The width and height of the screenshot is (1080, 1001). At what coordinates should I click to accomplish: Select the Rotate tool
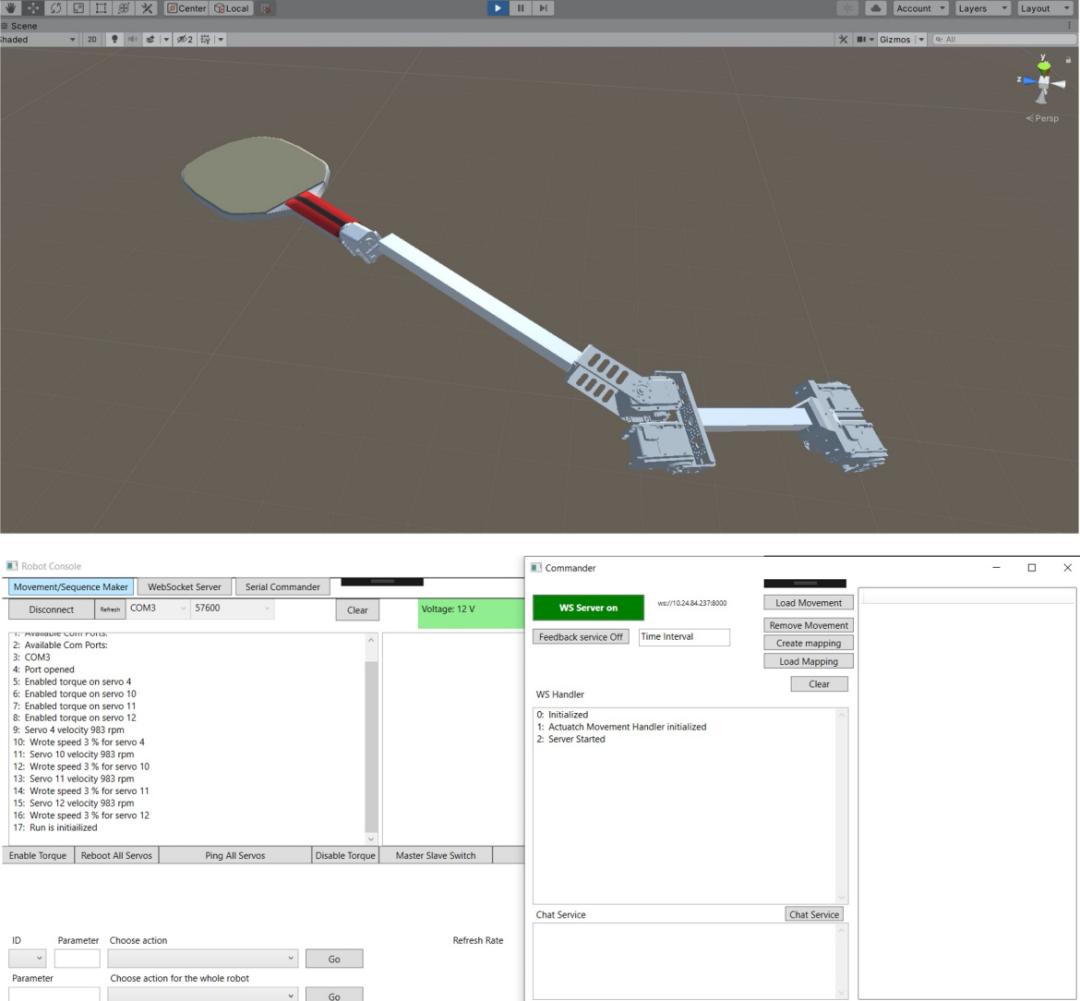pos(56,8)
